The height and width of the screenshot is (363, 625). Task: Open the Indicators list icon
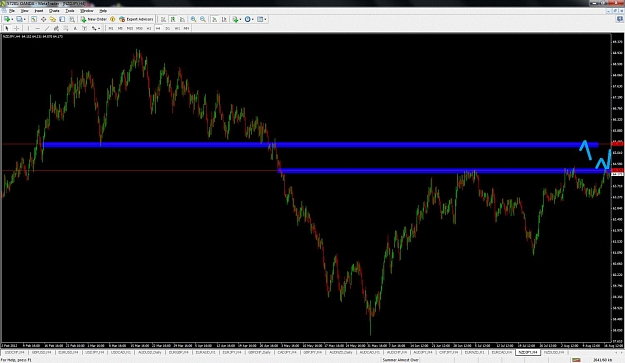coord(235,19)
